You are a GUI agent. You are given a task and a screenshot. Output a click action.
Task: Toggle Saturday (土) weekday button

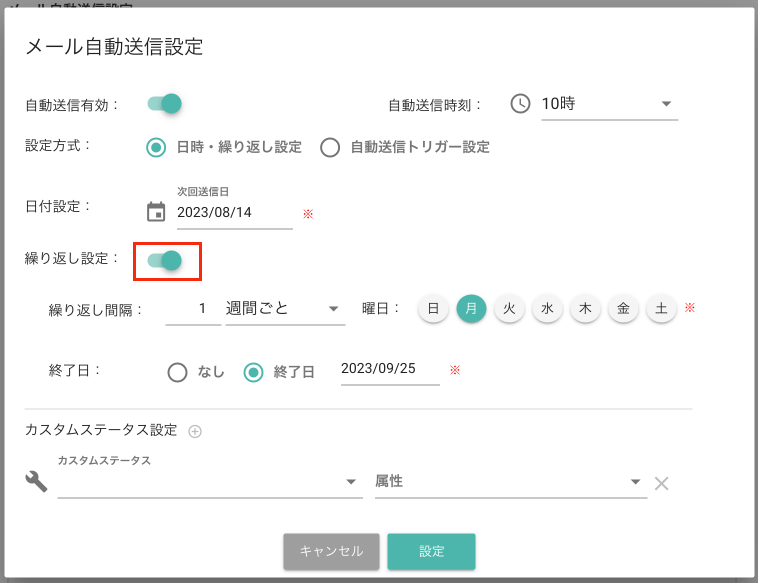pyautogui.click(x=661, y=308)
